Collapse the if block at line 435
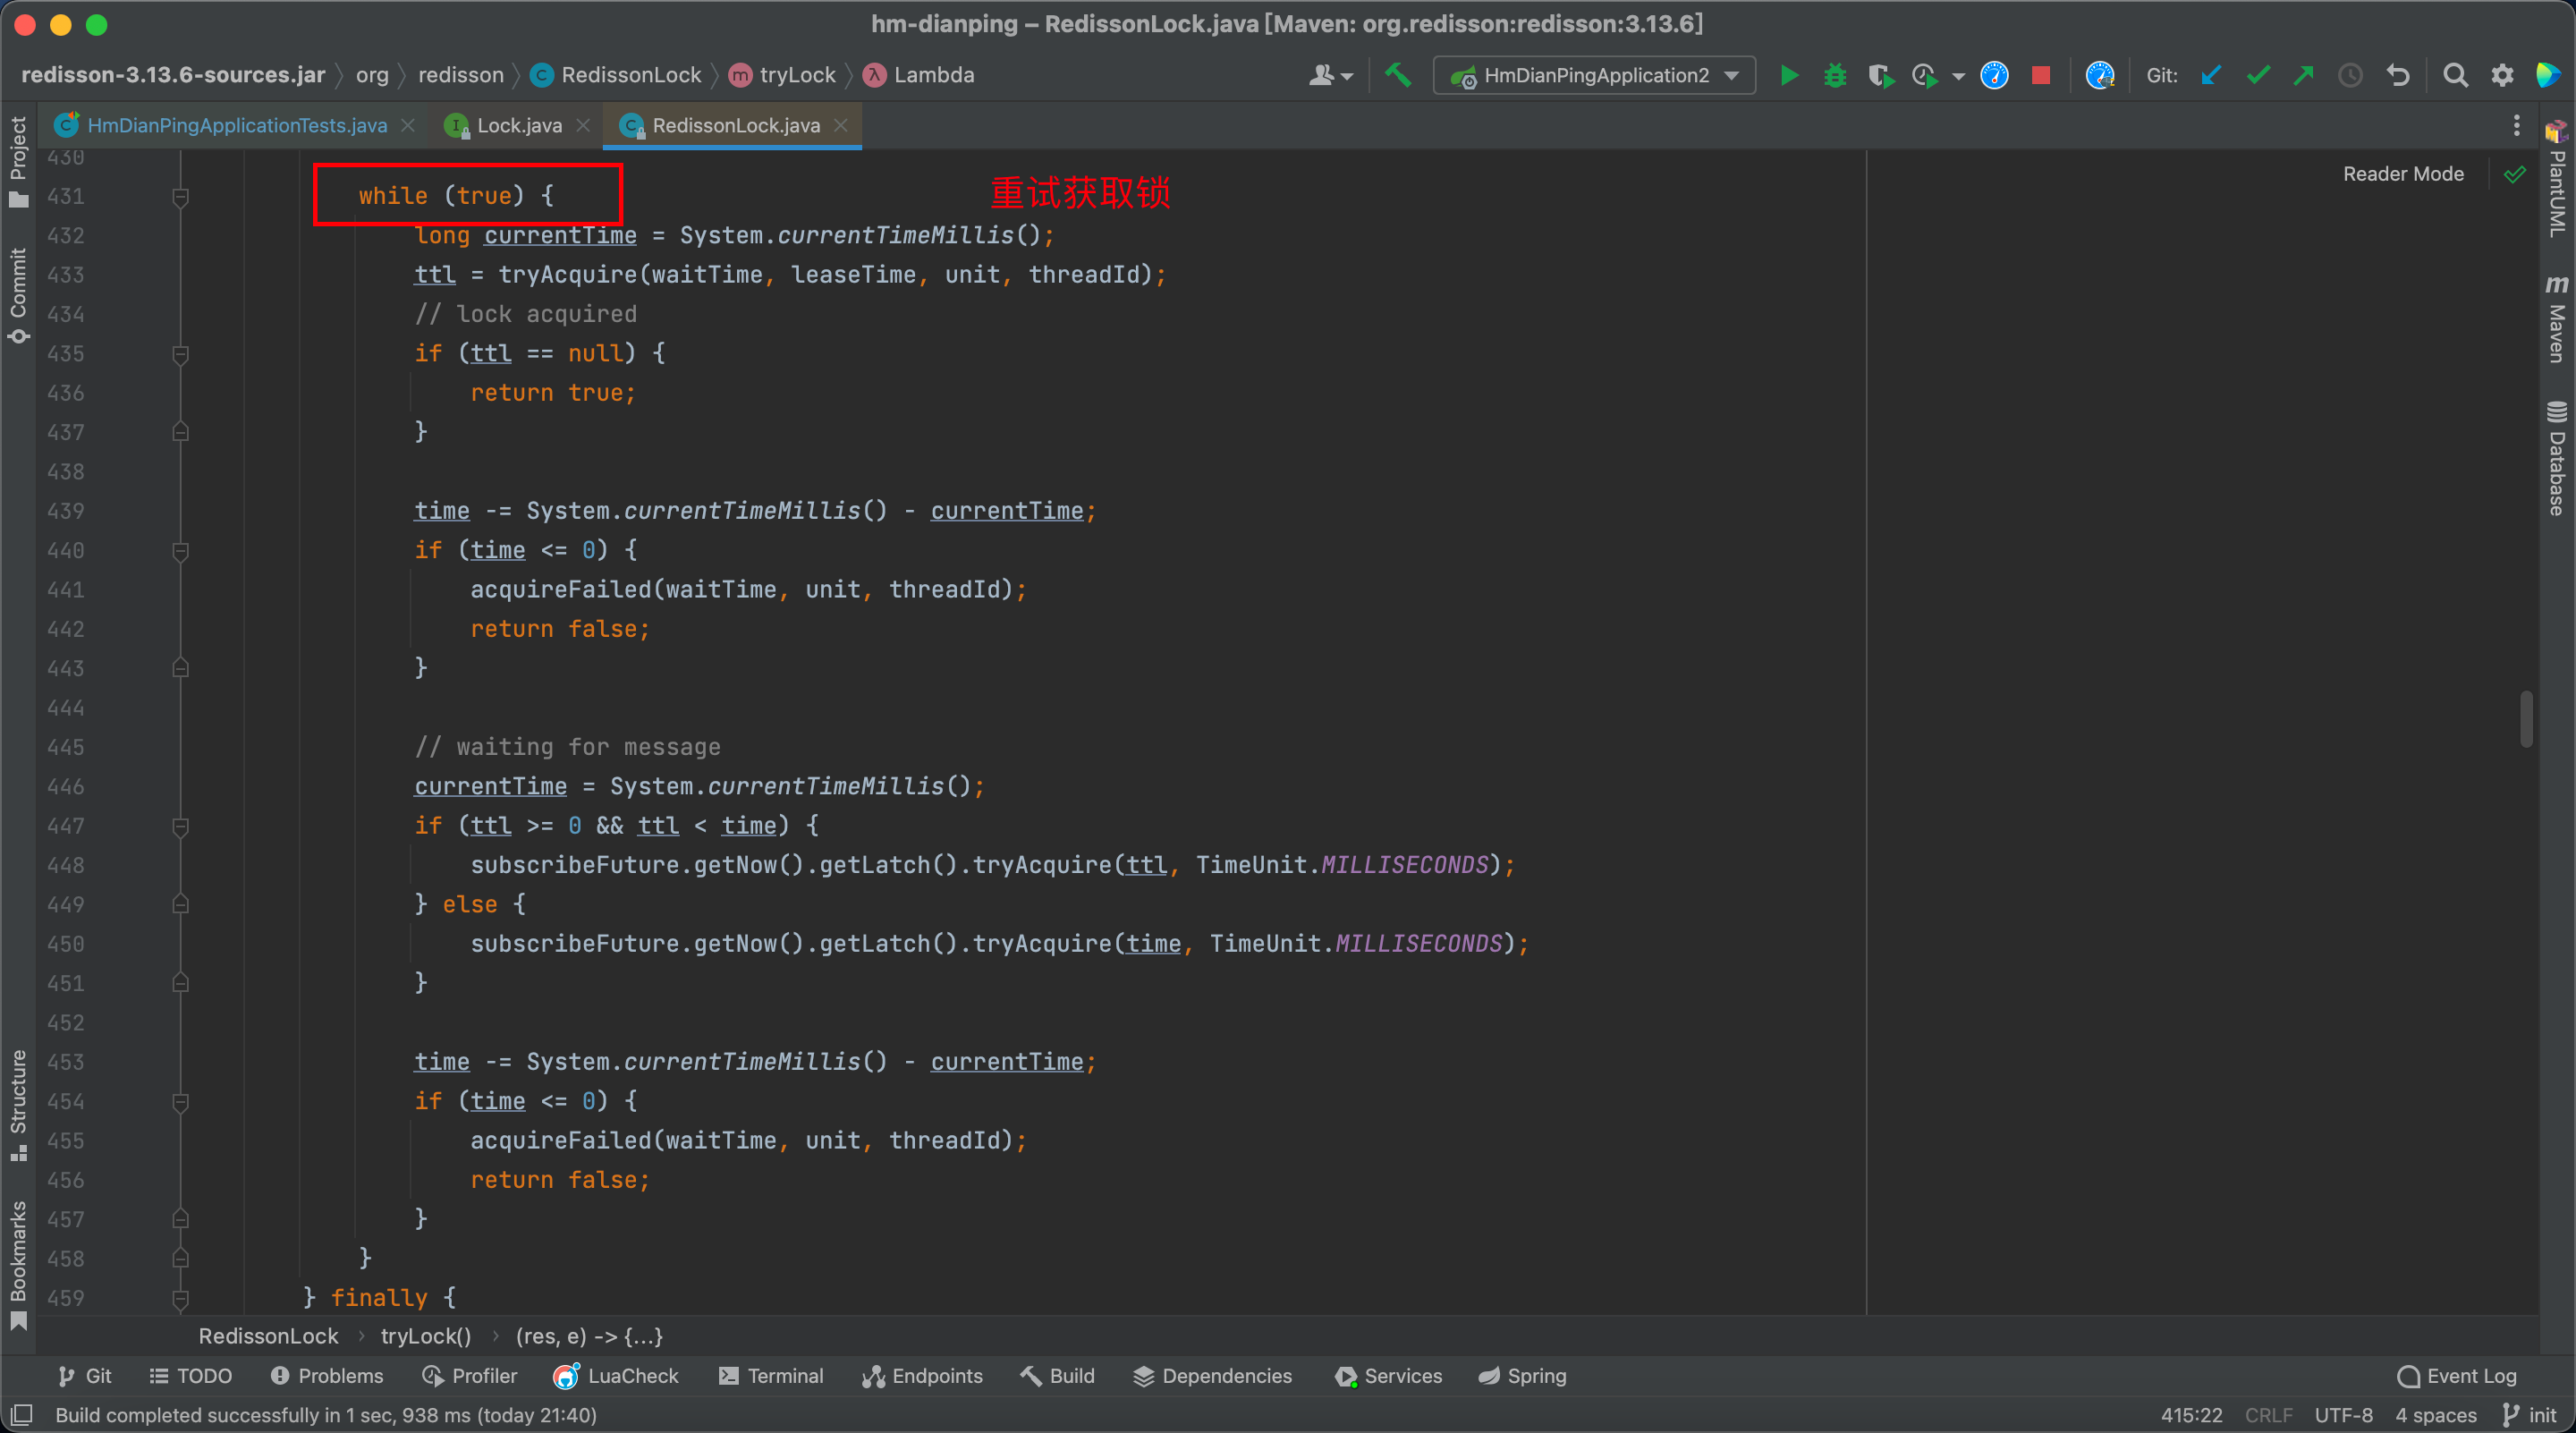The width and height of the screenshot is (2576, 1433). point(181,354)
